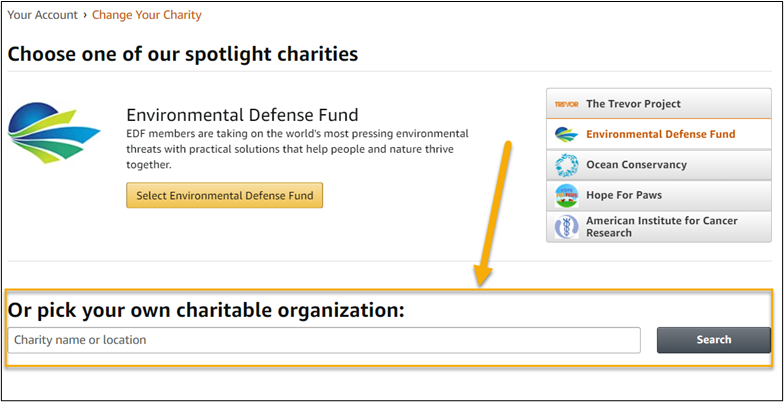Screen dimensions: 784x402
Task: Focus the Charity name or location field
Action: click(323, 340)
